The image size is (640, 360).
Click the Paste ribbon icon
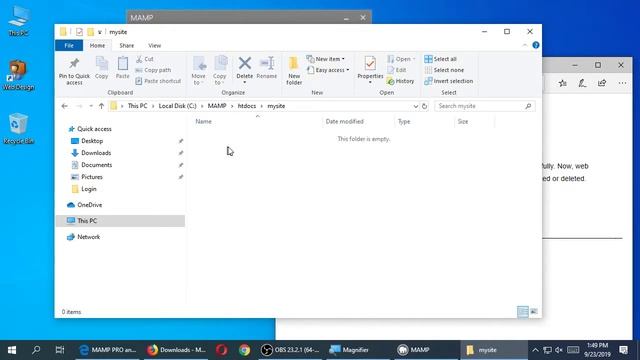pos(122,68)
